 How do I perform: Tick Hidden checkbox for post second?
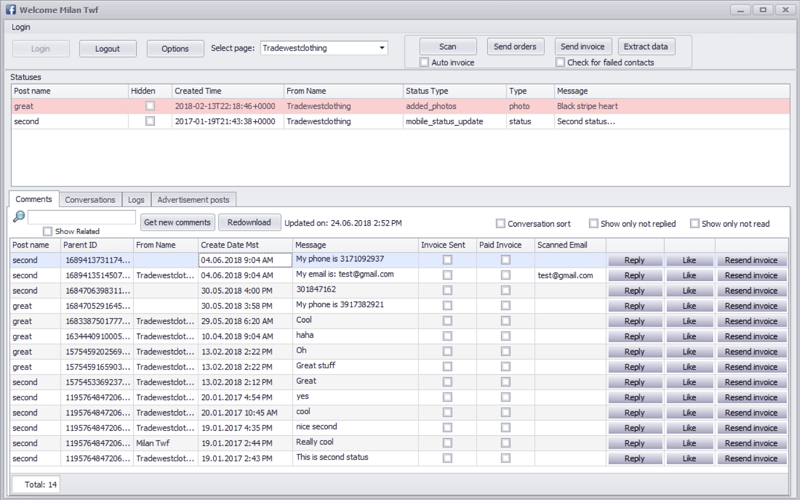tap(150, 121)
